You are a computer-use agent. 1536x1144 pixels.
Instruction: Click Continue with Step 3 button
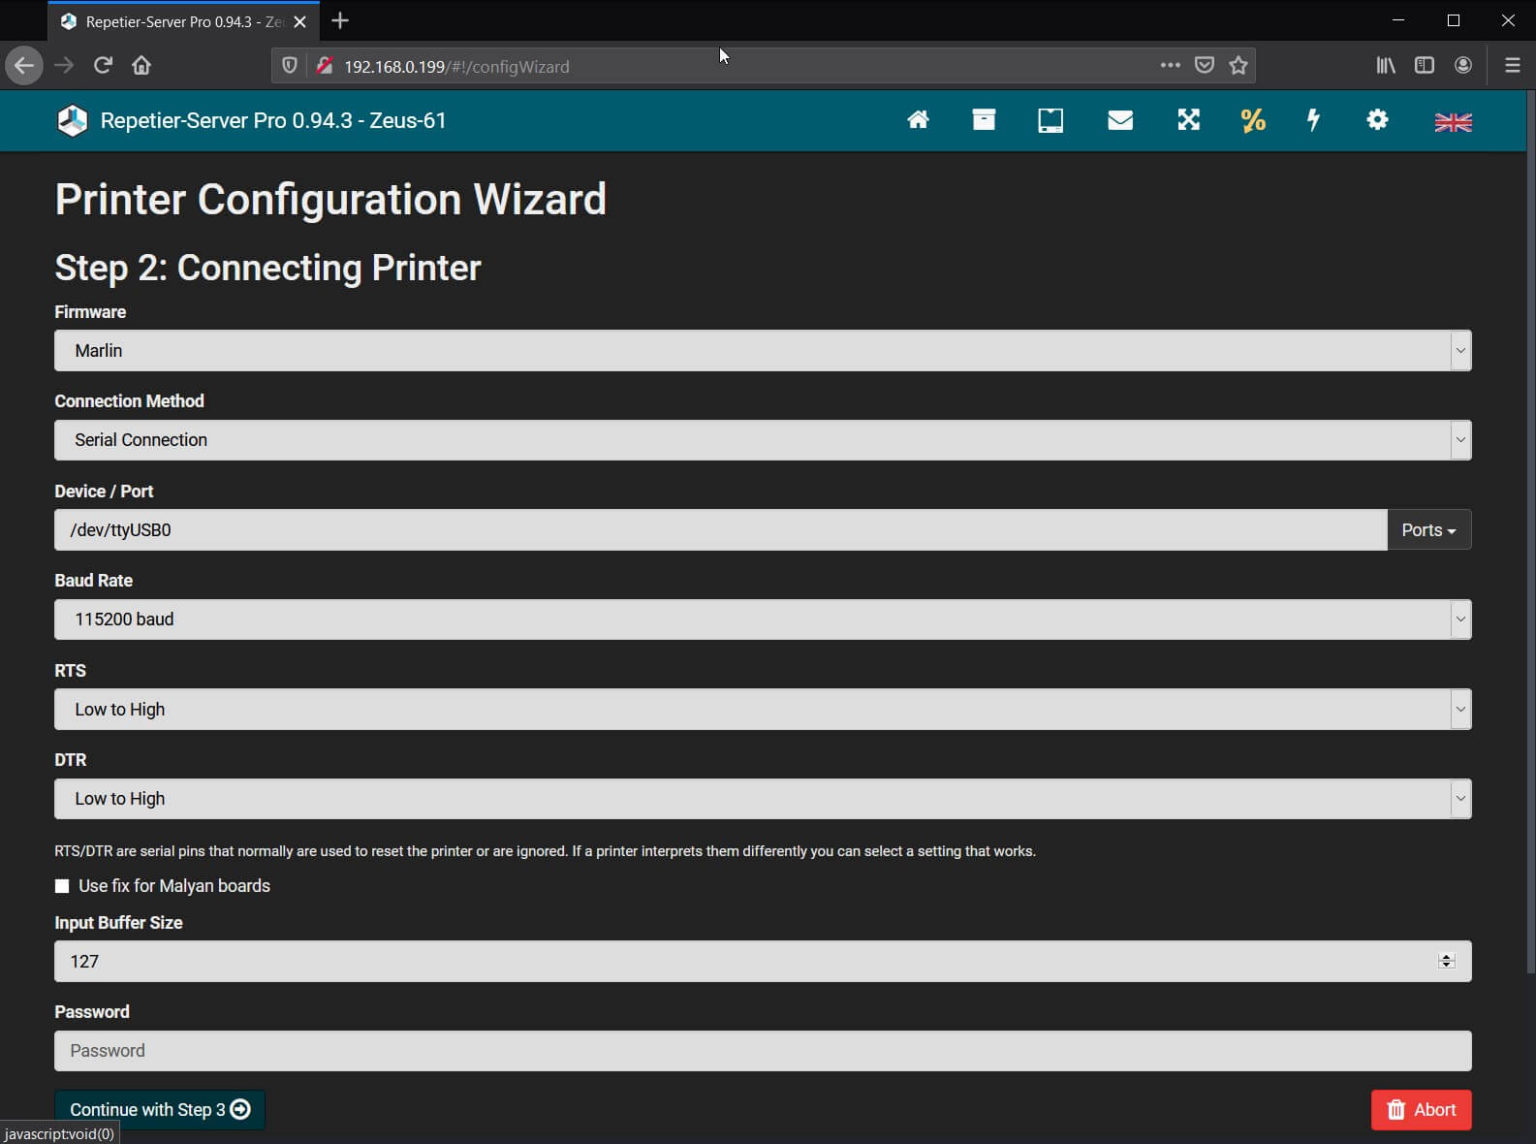point(160,1109)
